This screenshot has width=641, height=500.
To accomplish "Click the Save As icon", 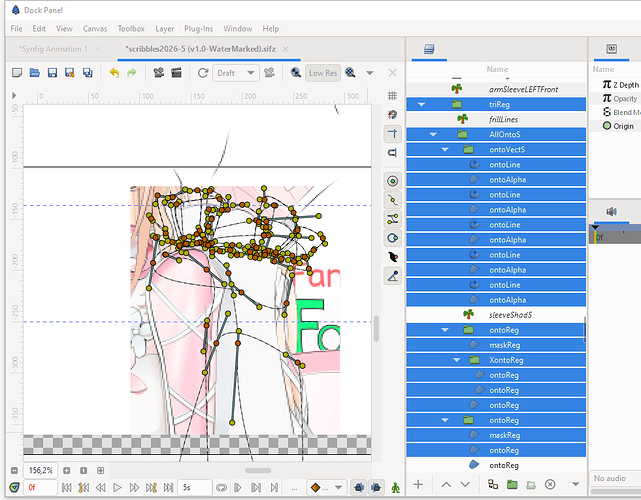I will 70,73.
